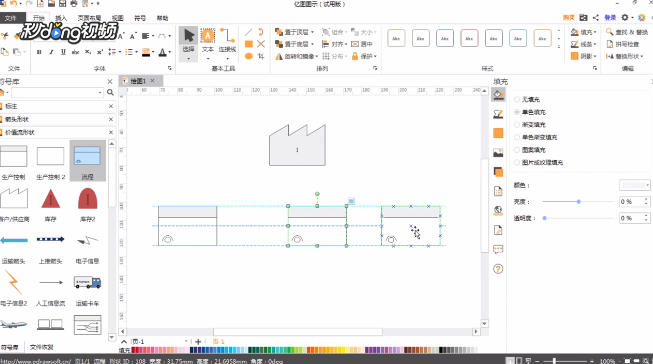
Task: Open the fill color dropdown in Fill panel
Action: pos(635,185)
